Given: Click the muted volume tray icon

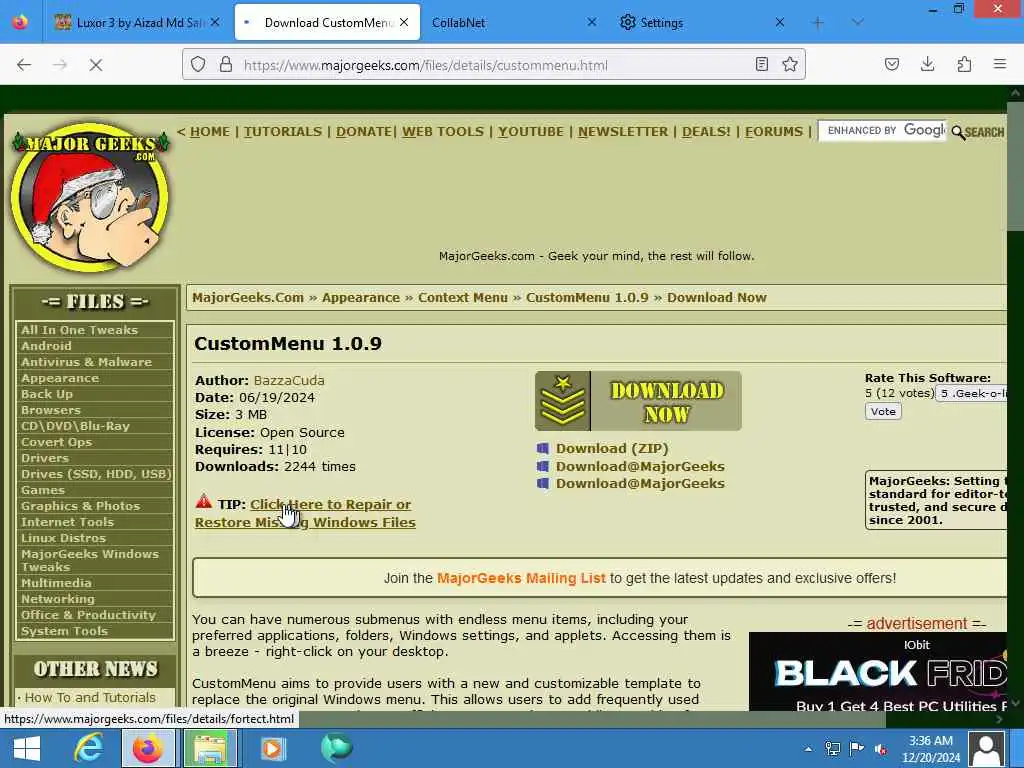Looking at the screenshot, I should (x=881, y=749).
